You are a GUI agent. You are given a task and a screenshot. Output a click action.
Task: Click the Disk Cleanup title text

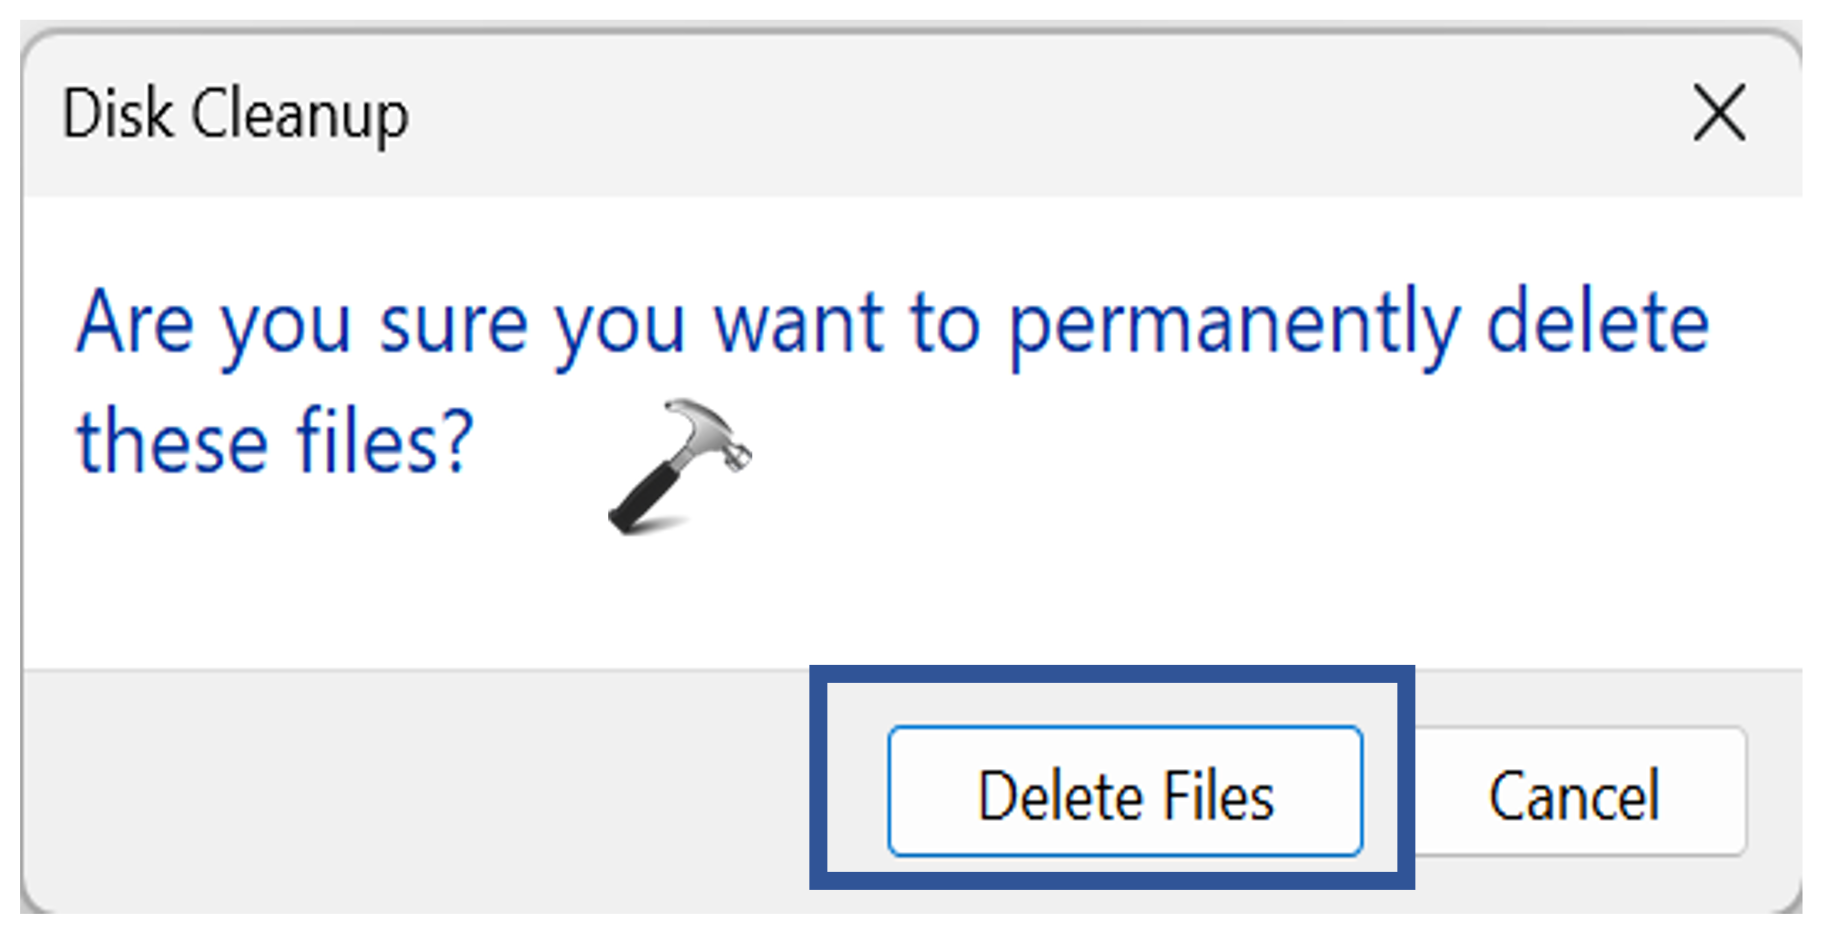click(235, 114)
